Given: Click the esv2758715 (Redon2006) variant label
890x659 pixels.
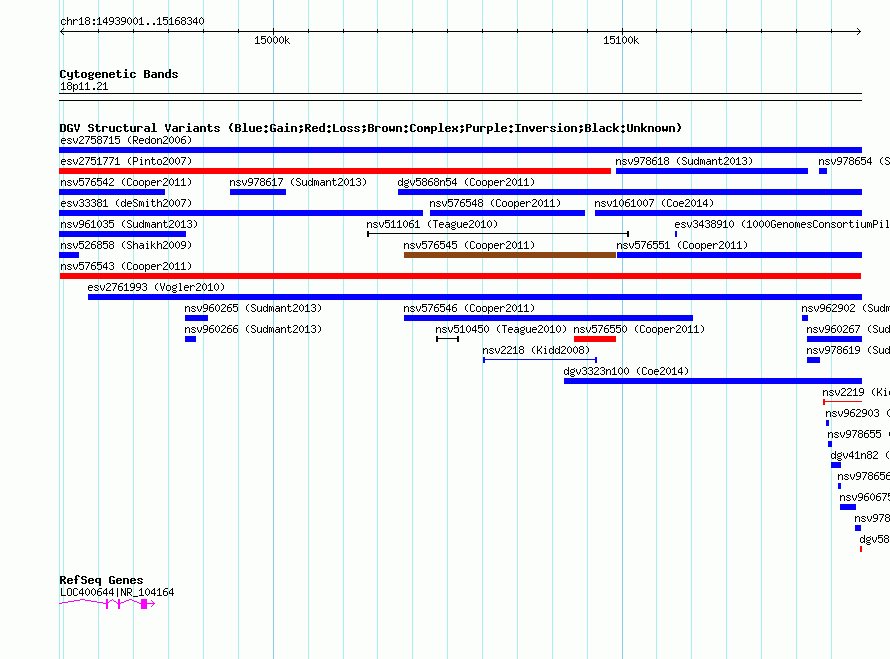Looking at the screenshot, I should (126, 140).
